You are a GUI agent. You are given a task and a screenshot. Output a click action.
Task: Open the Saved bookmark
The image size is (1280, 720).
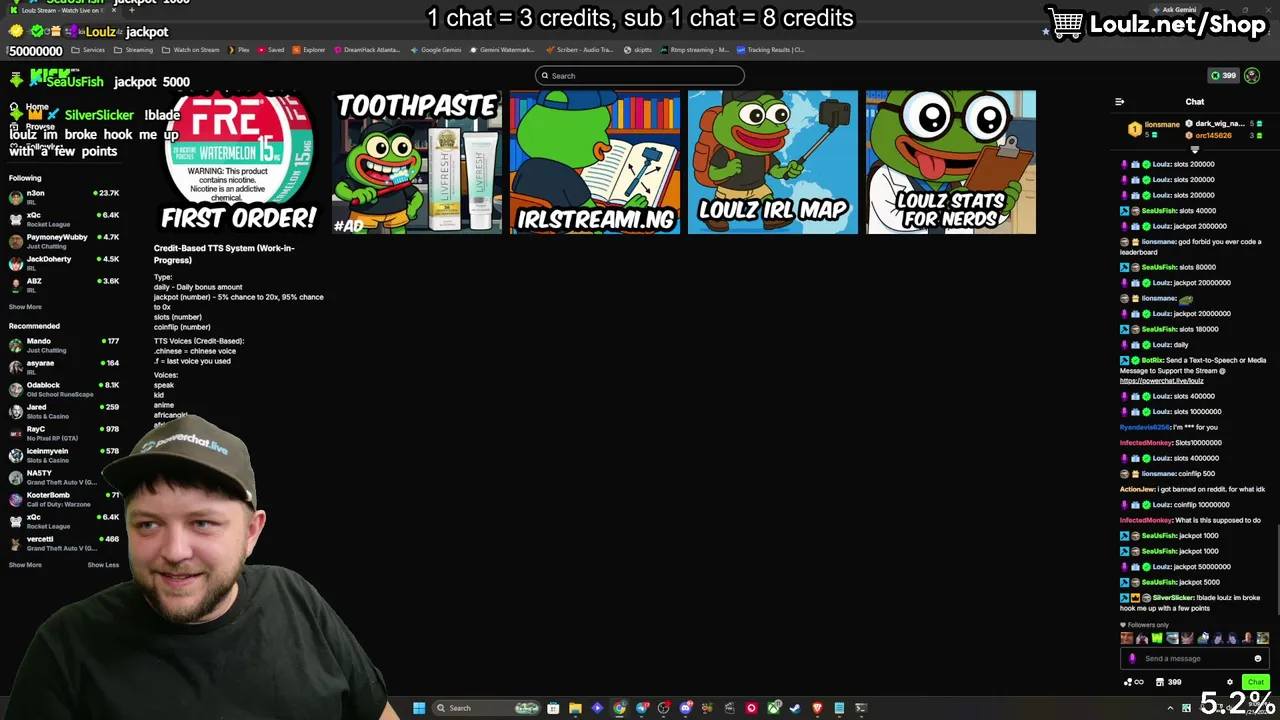271,50
